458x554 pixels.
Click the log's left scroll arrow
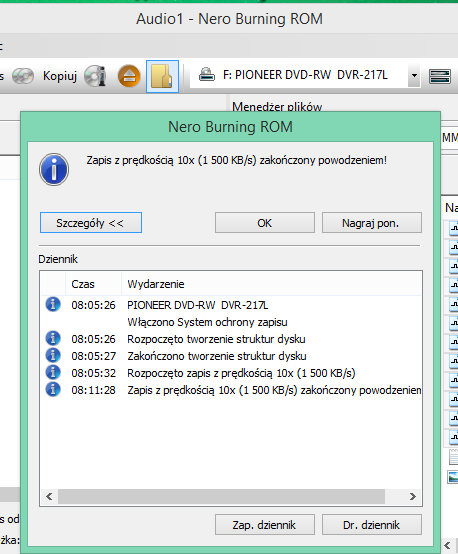point(49,496)
